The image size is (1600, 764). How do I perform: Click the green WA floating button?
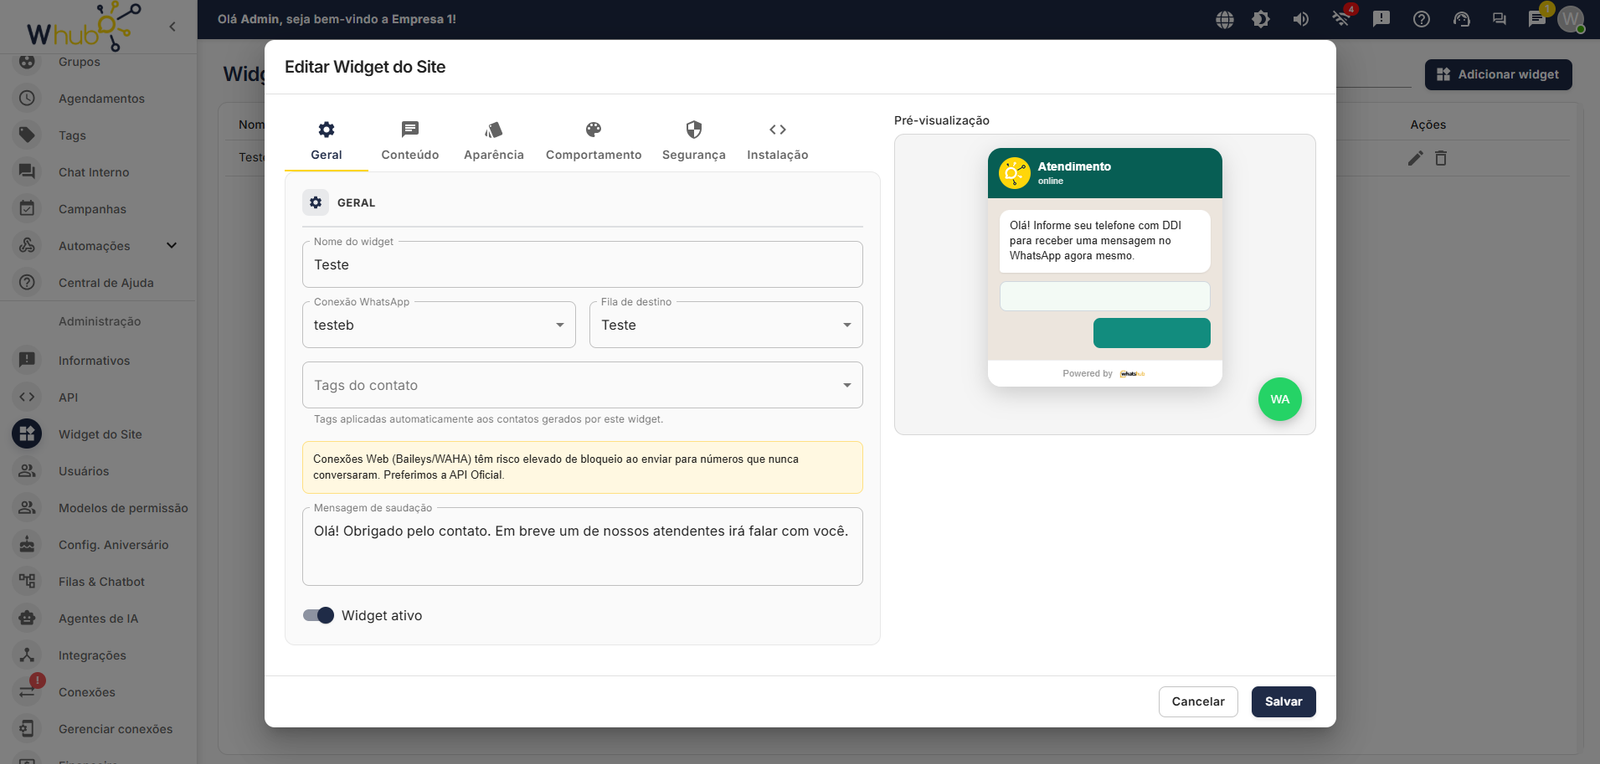[1280, 399]
